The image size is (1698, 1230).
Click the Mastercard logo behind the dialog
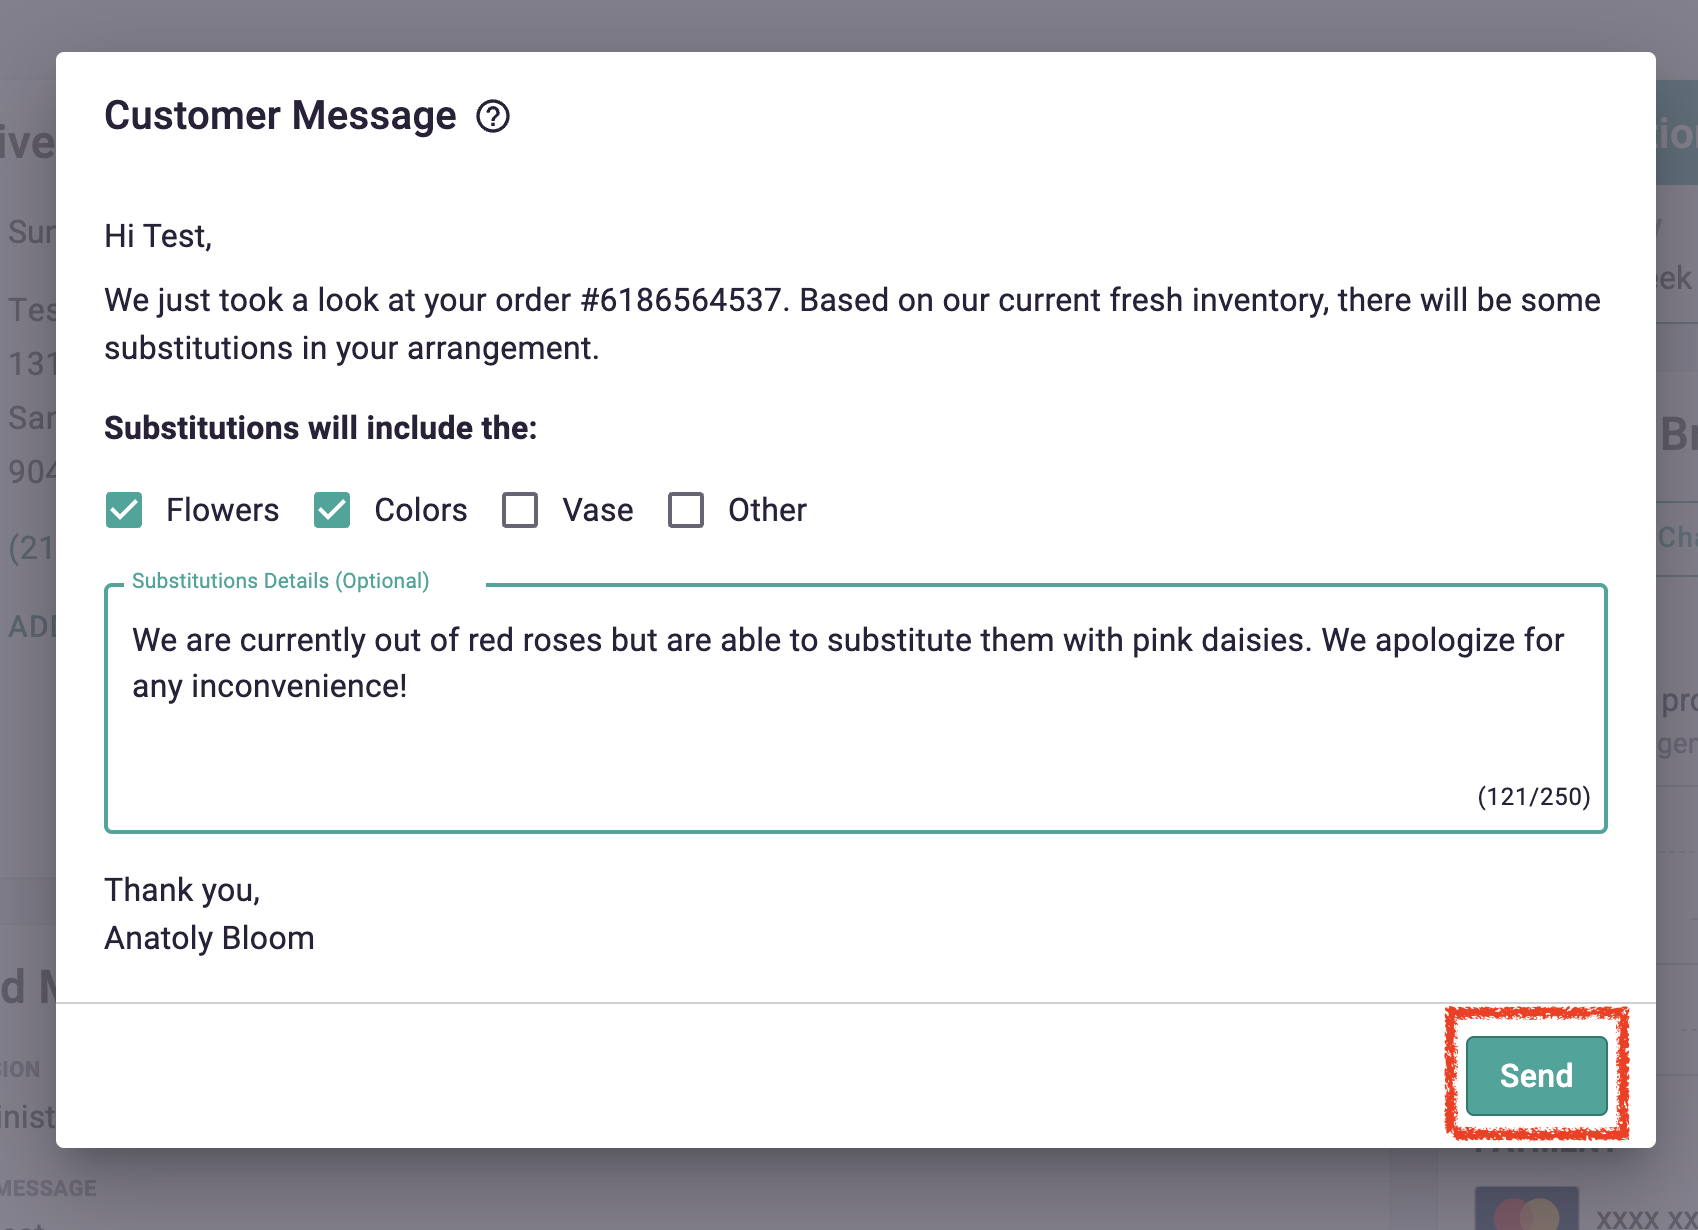tap(1526, 1210)
